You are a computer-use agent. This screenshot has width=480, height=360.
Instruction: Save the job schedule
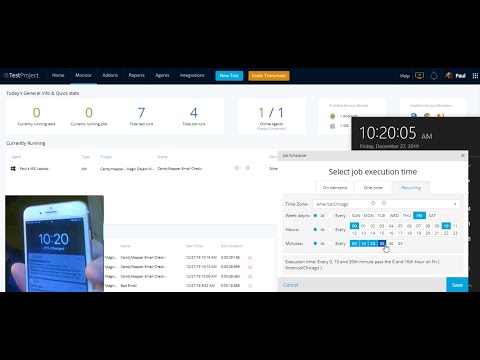tap(457, 285)
